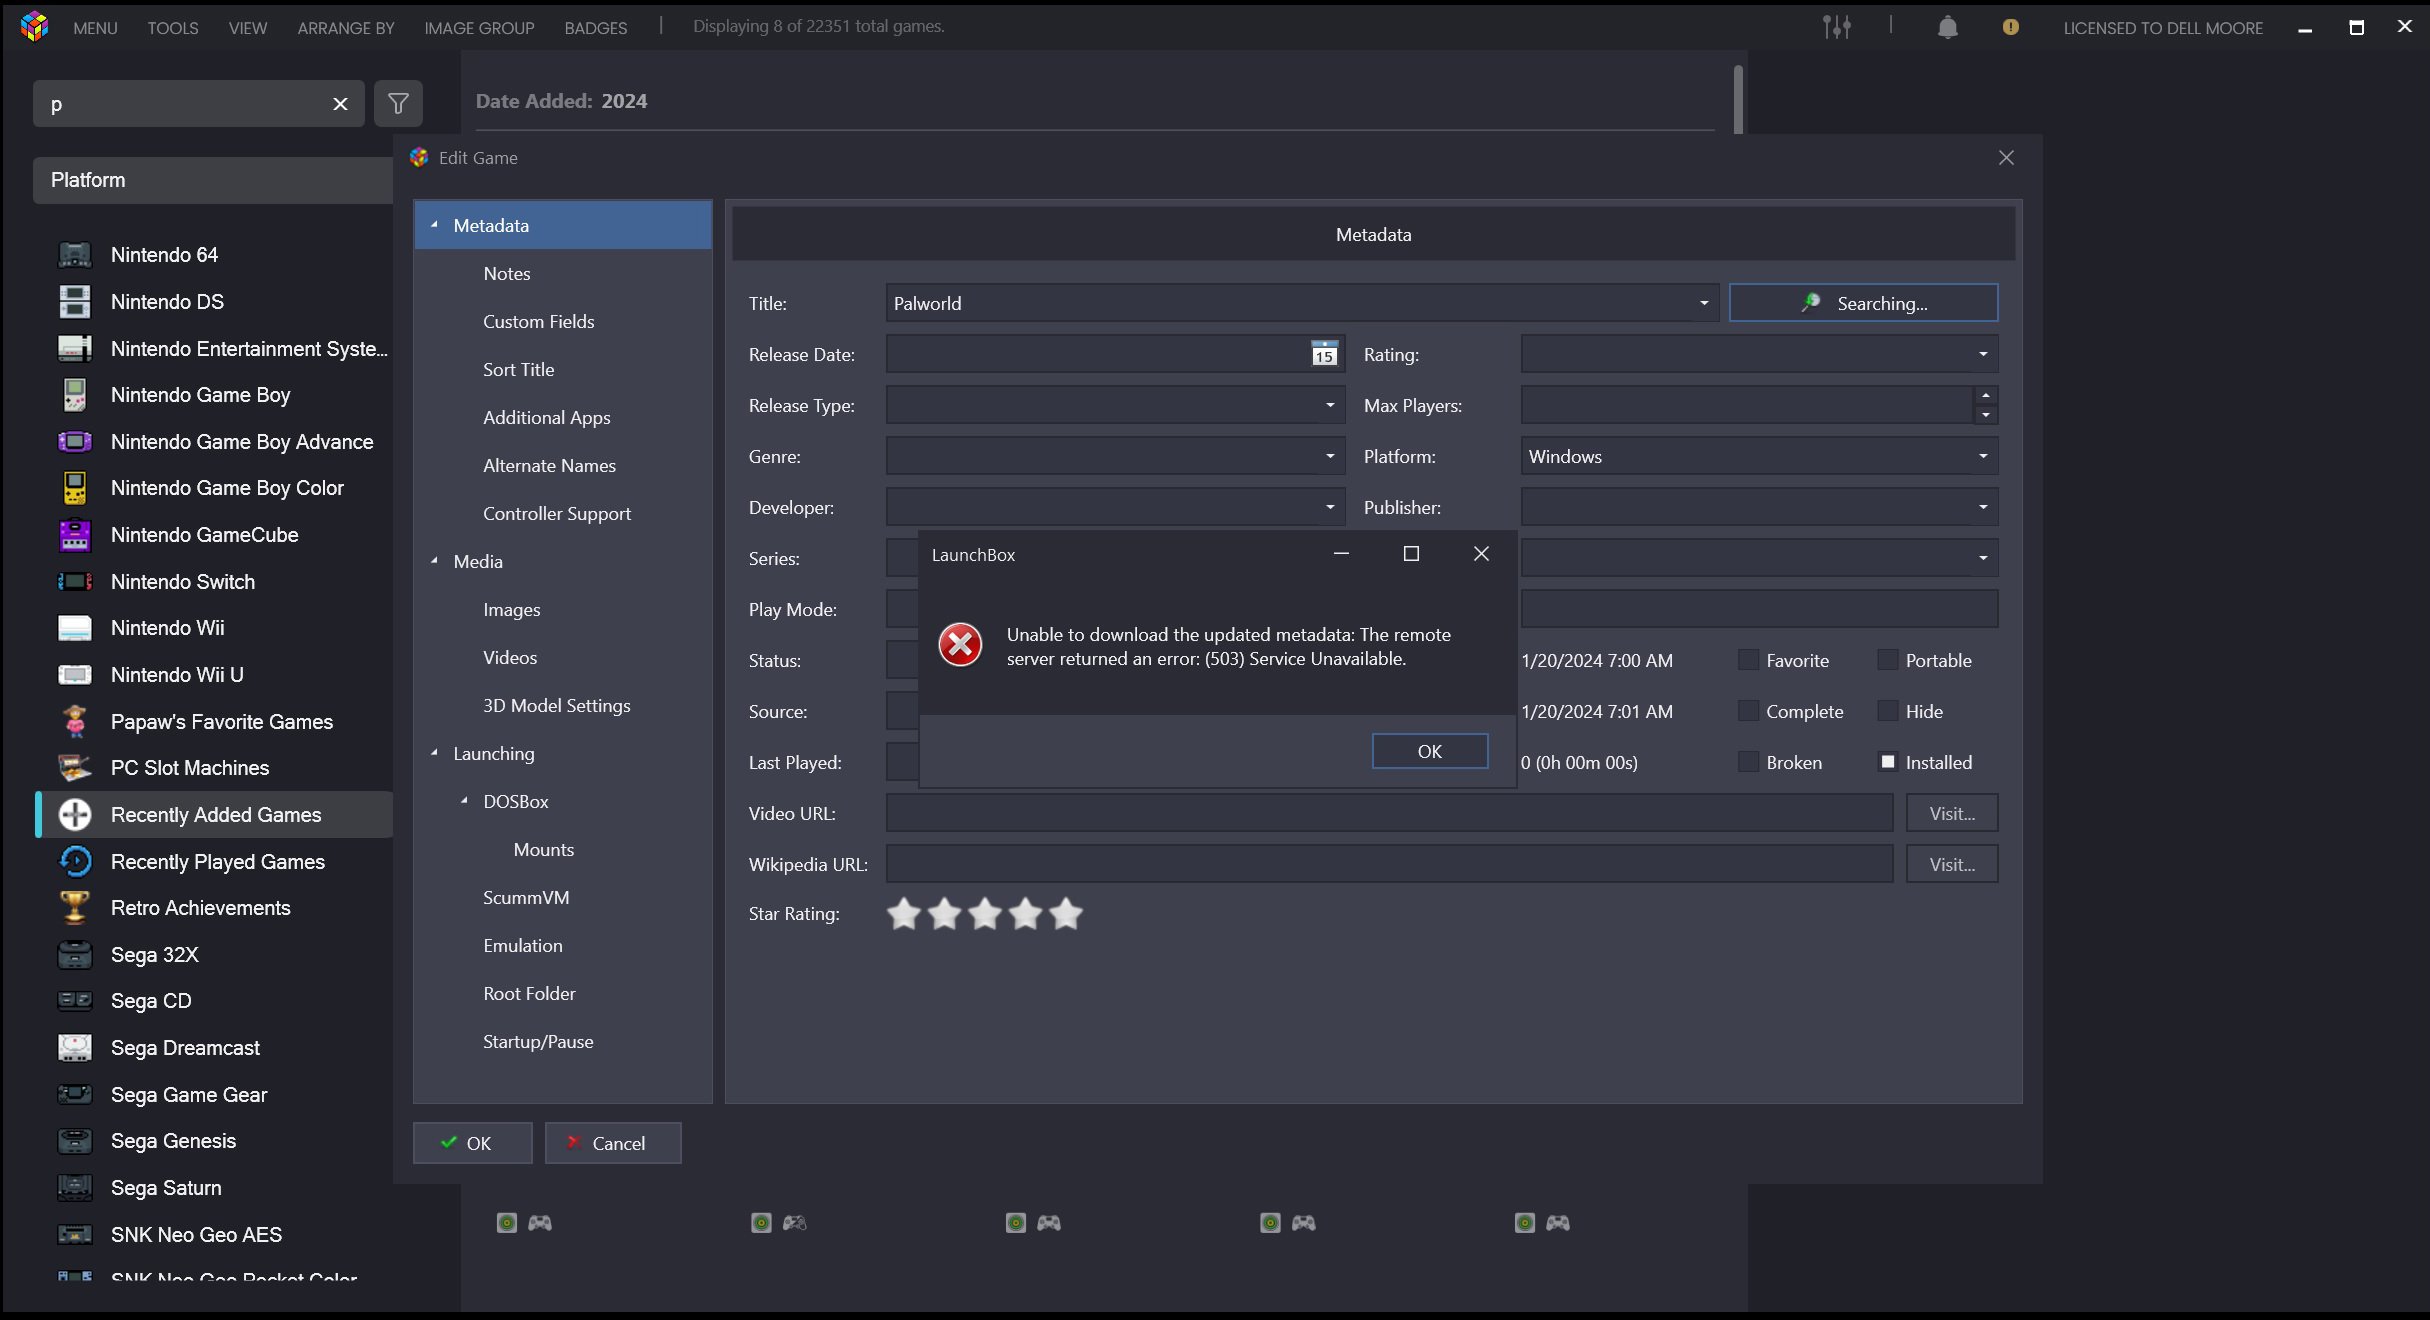Open the TOOLS menu

(x=173, y=28)
